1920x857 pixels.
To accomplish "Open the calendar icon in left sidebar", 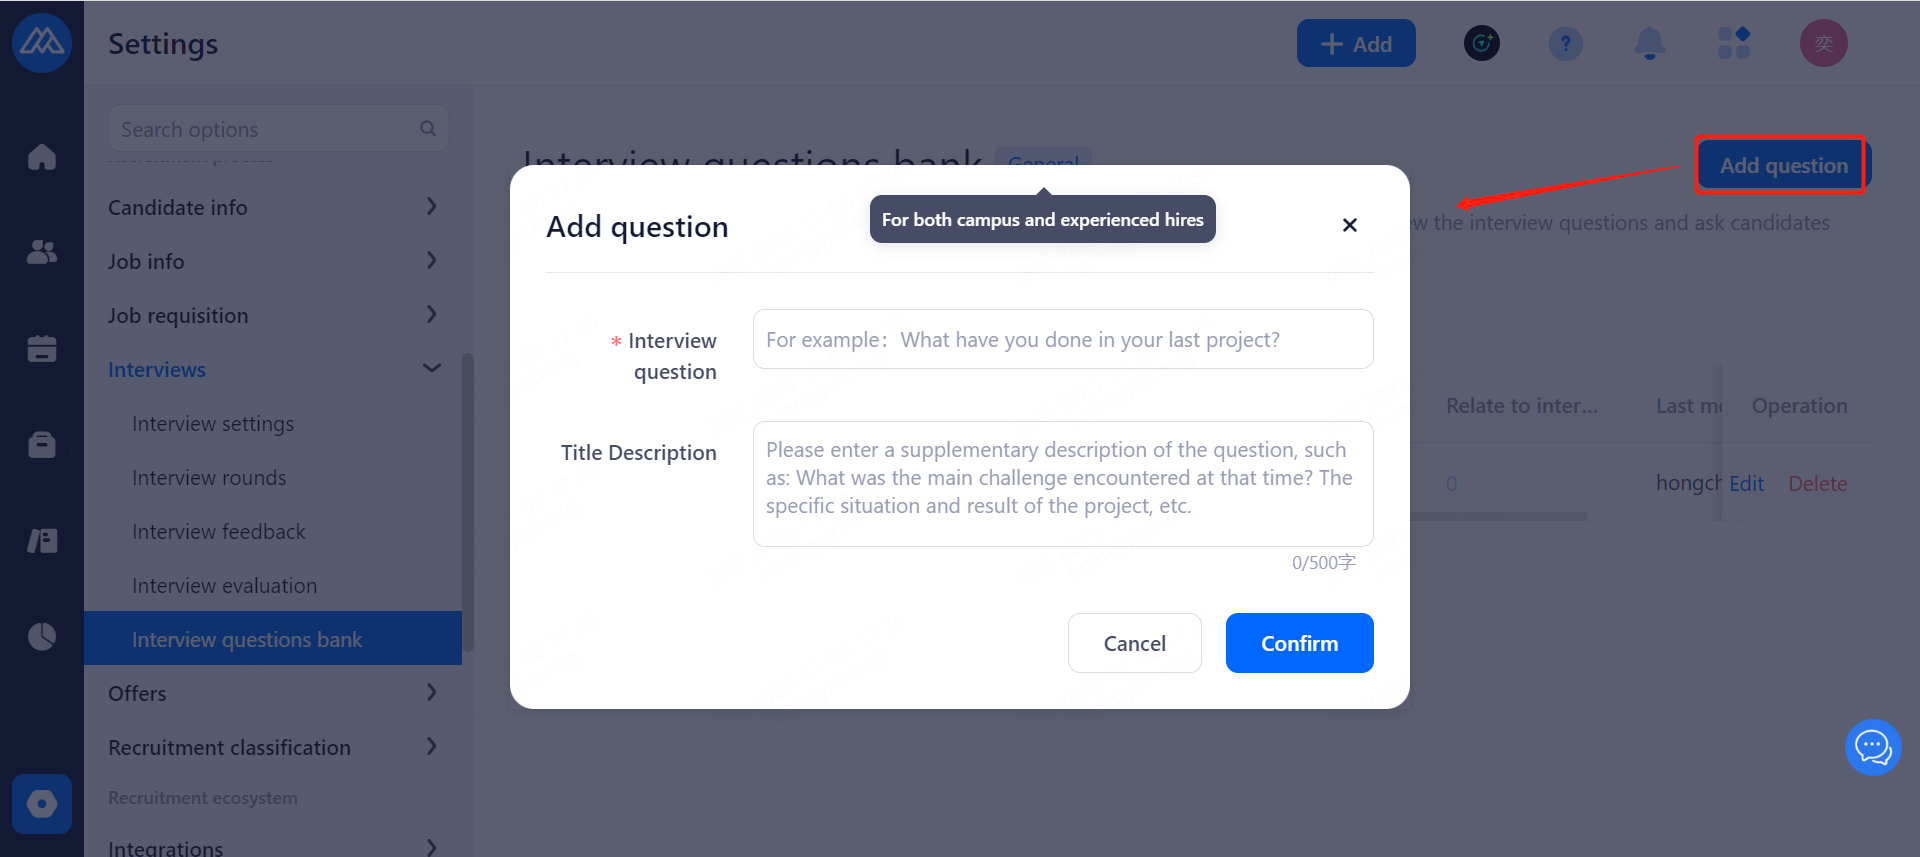I will 42,348.
